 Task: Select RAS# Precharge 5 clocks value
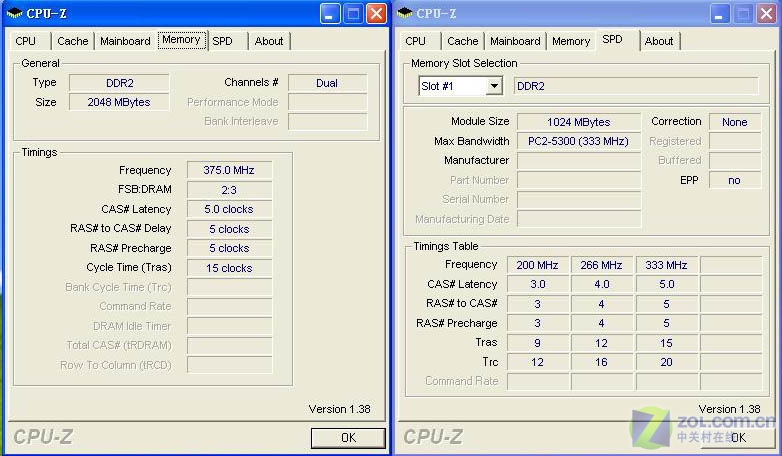(x=229, y=248)
